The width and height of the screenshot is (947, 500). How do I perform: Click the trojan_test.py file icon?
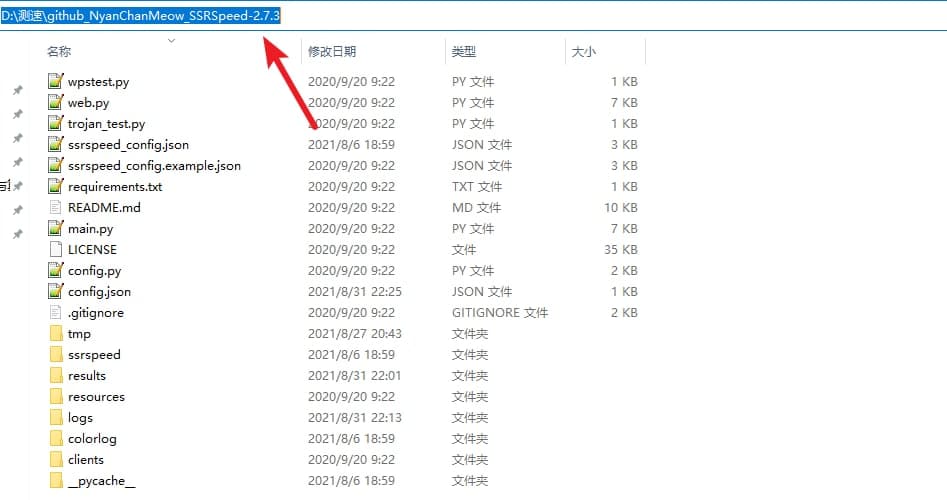56,124
